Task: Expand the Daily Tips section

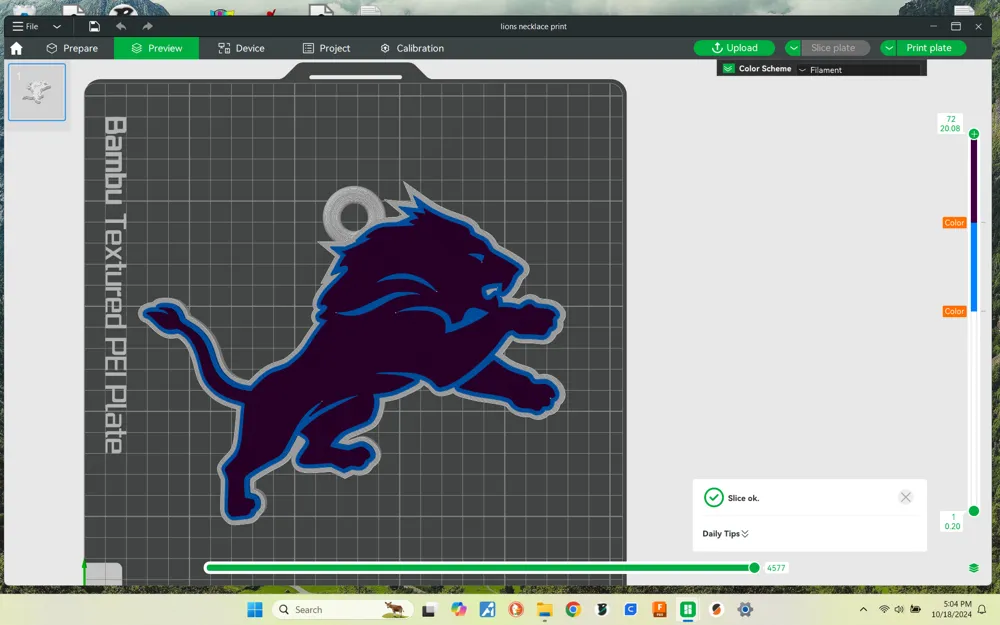Action: (x=725, y=534)
